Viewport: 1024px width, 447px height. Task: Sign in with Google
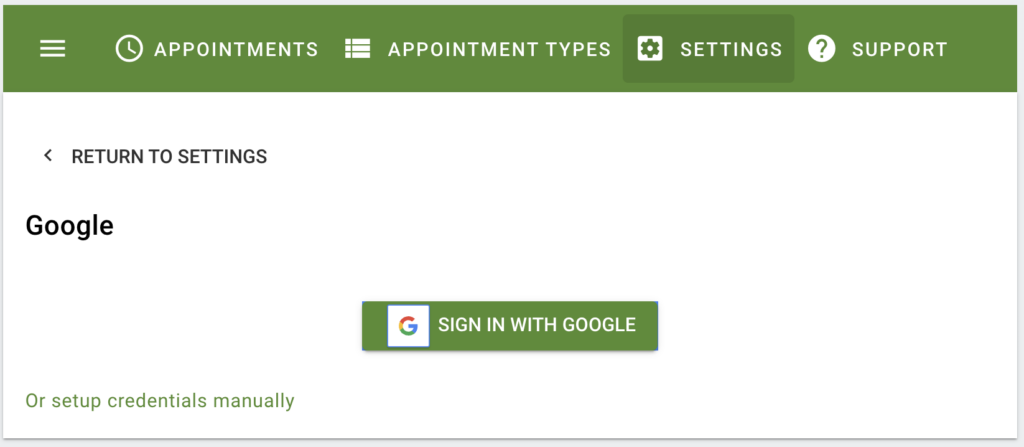510,325
